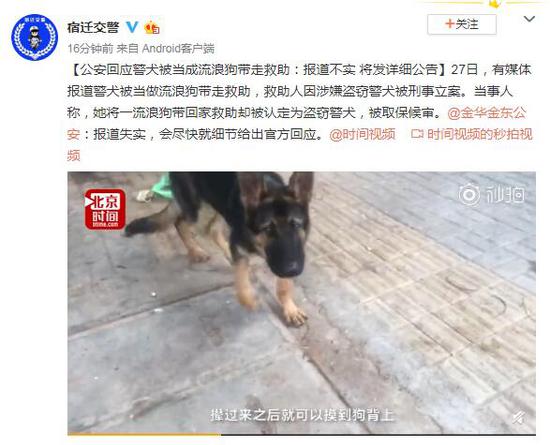The width and height of the screenshot is (550, 445).
Task: Play the German shepherd video thumbnail
Action: [x=302, y=302]
